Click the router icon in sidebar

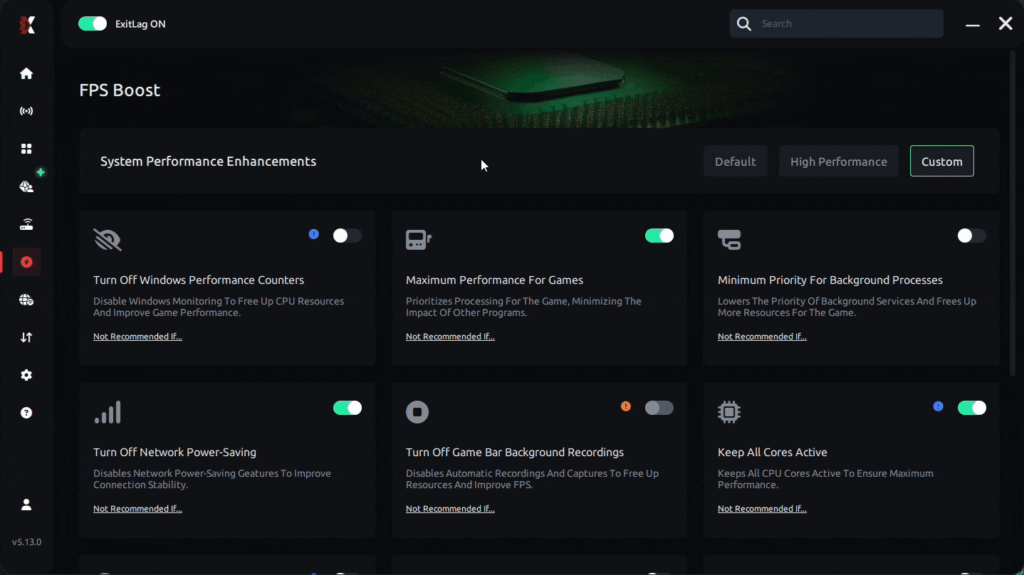[x=26, y=225]
